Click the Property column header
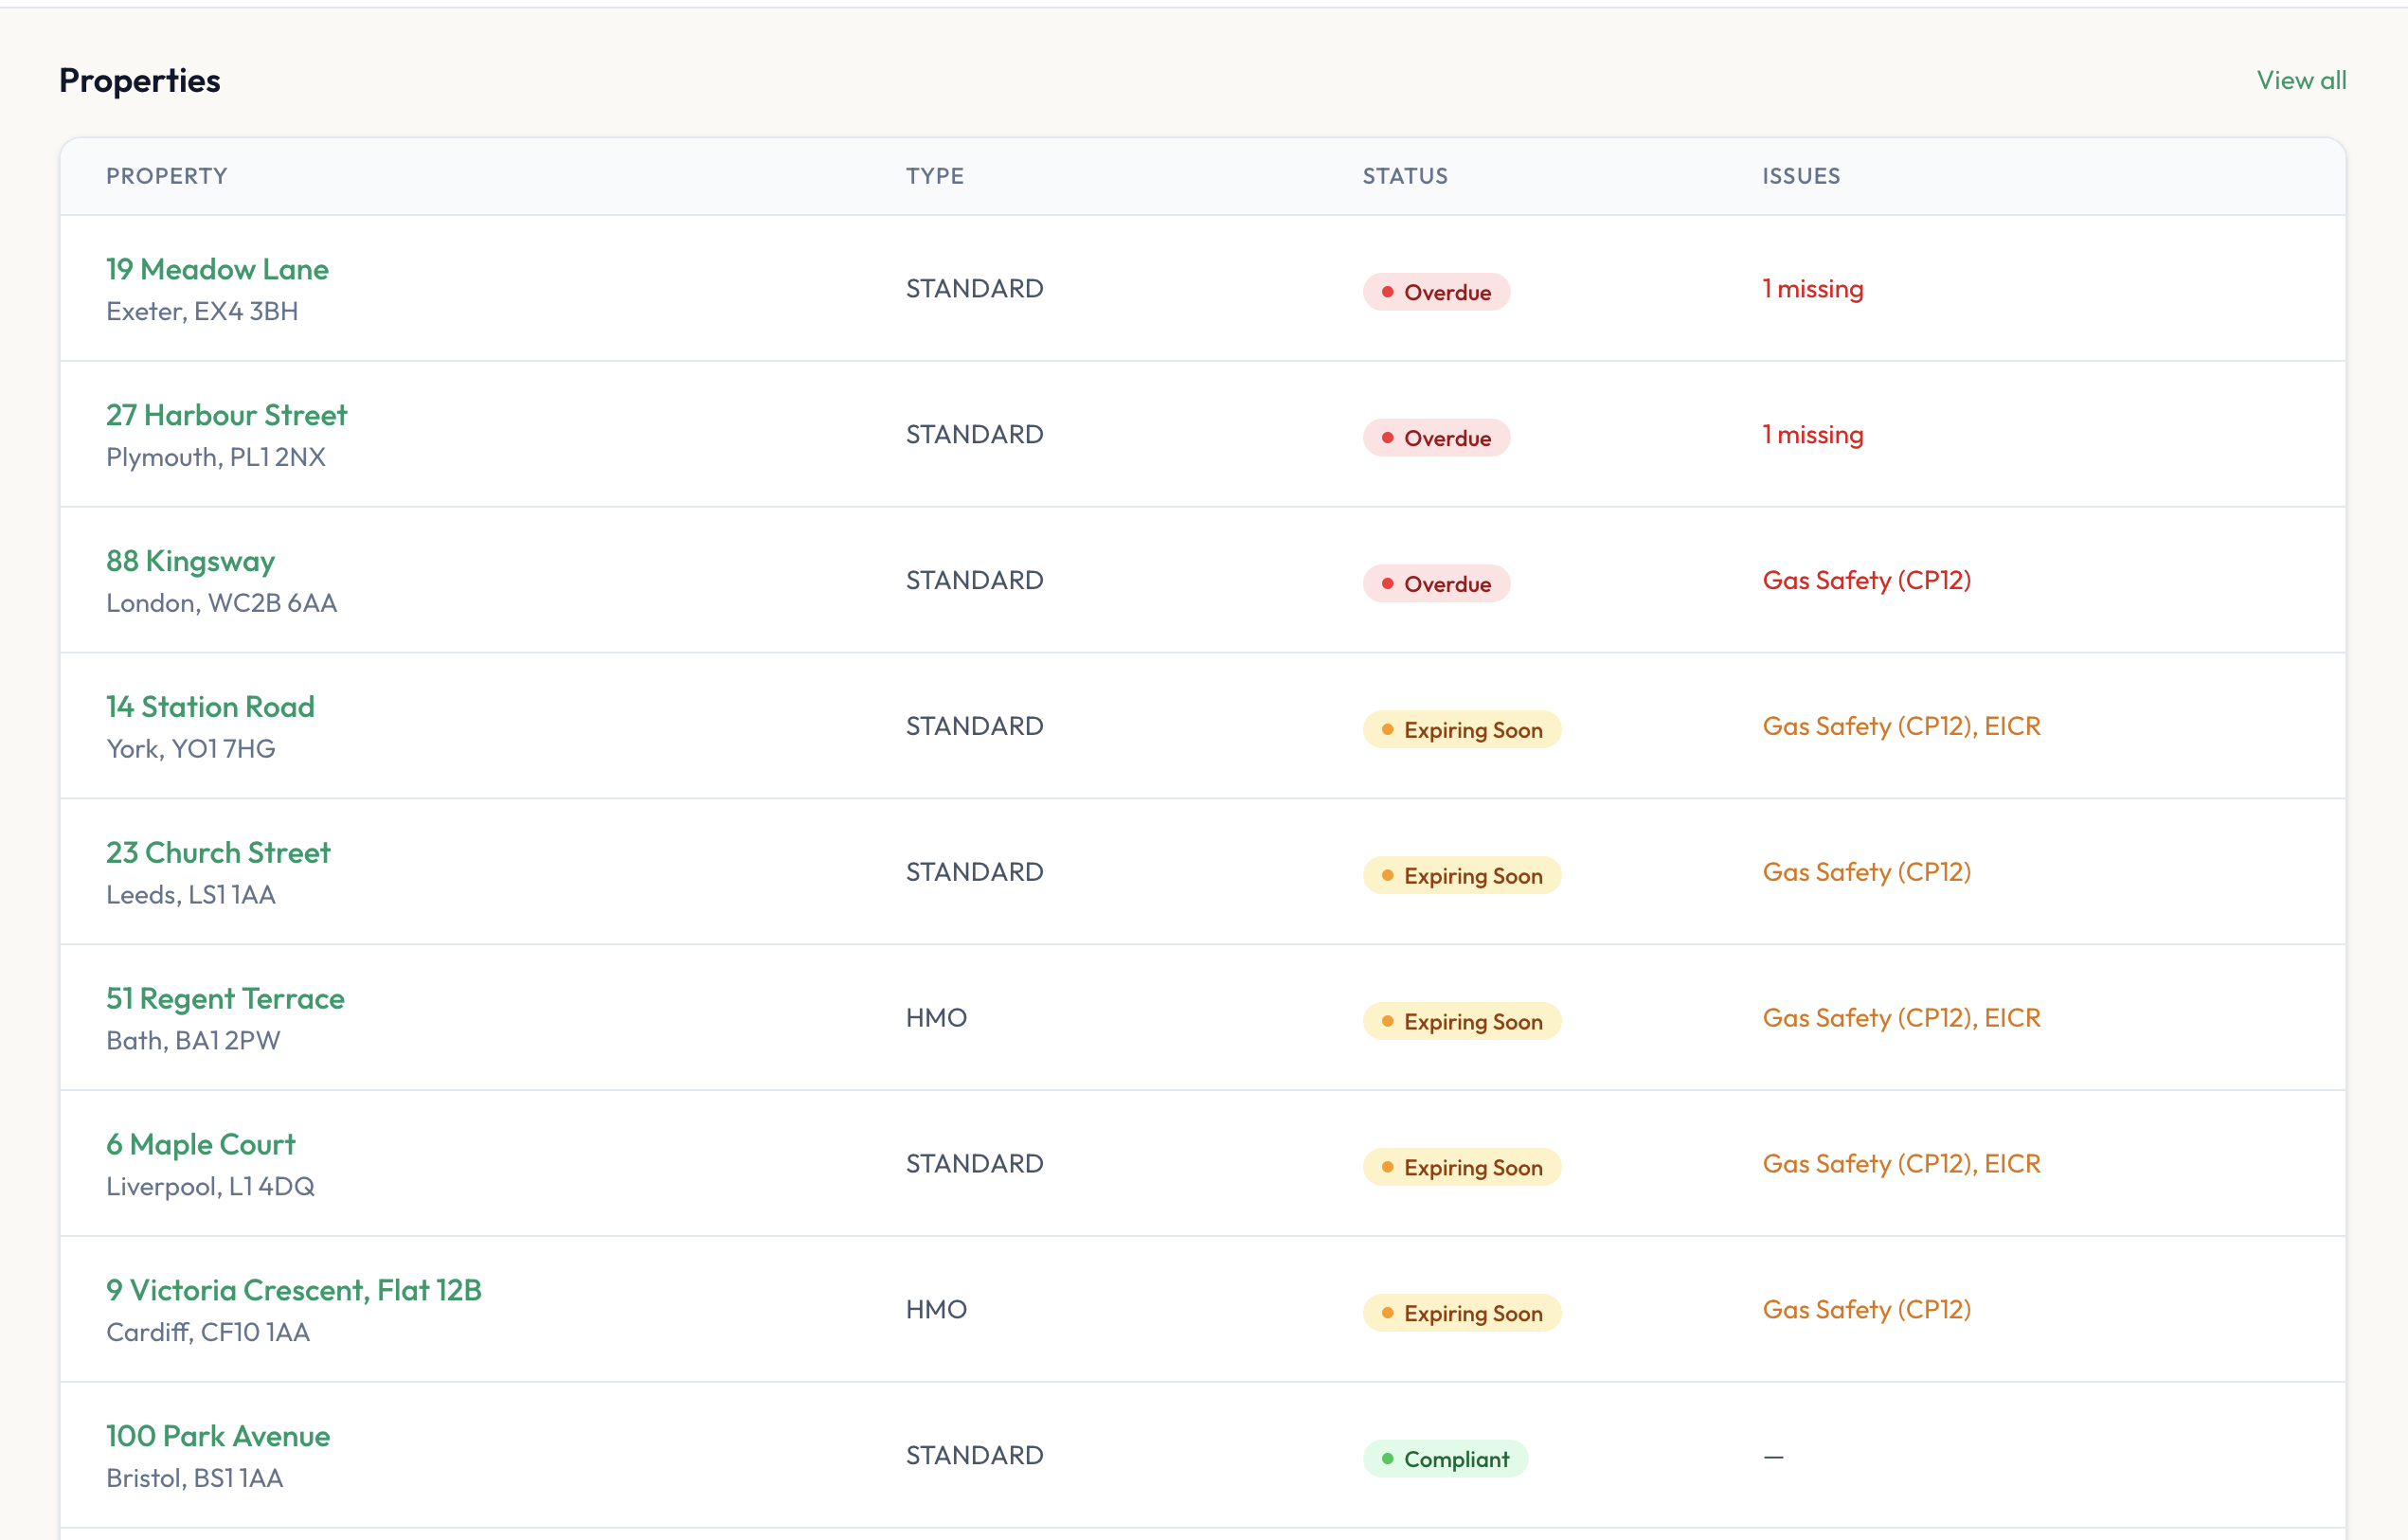 (x=167, y=176)
